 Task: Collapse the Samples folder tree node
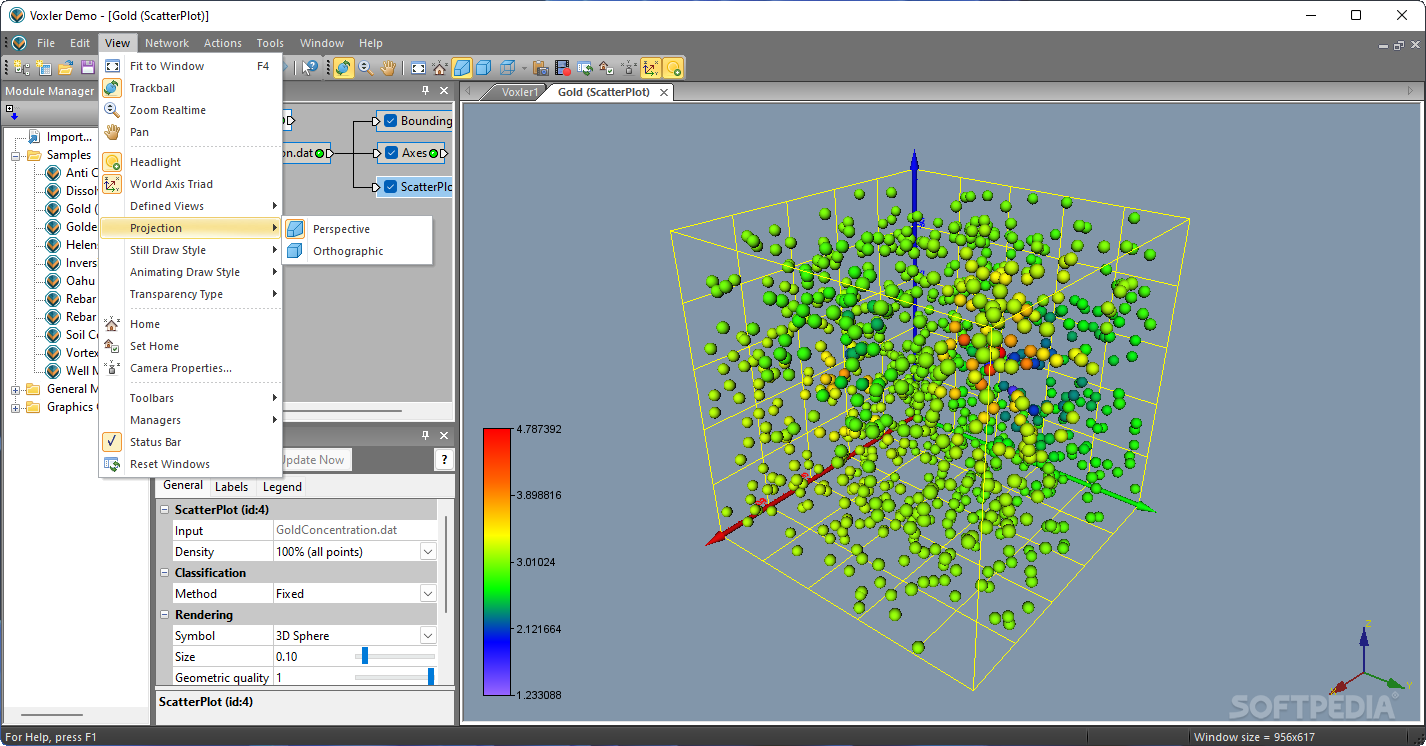pos(16,156)
